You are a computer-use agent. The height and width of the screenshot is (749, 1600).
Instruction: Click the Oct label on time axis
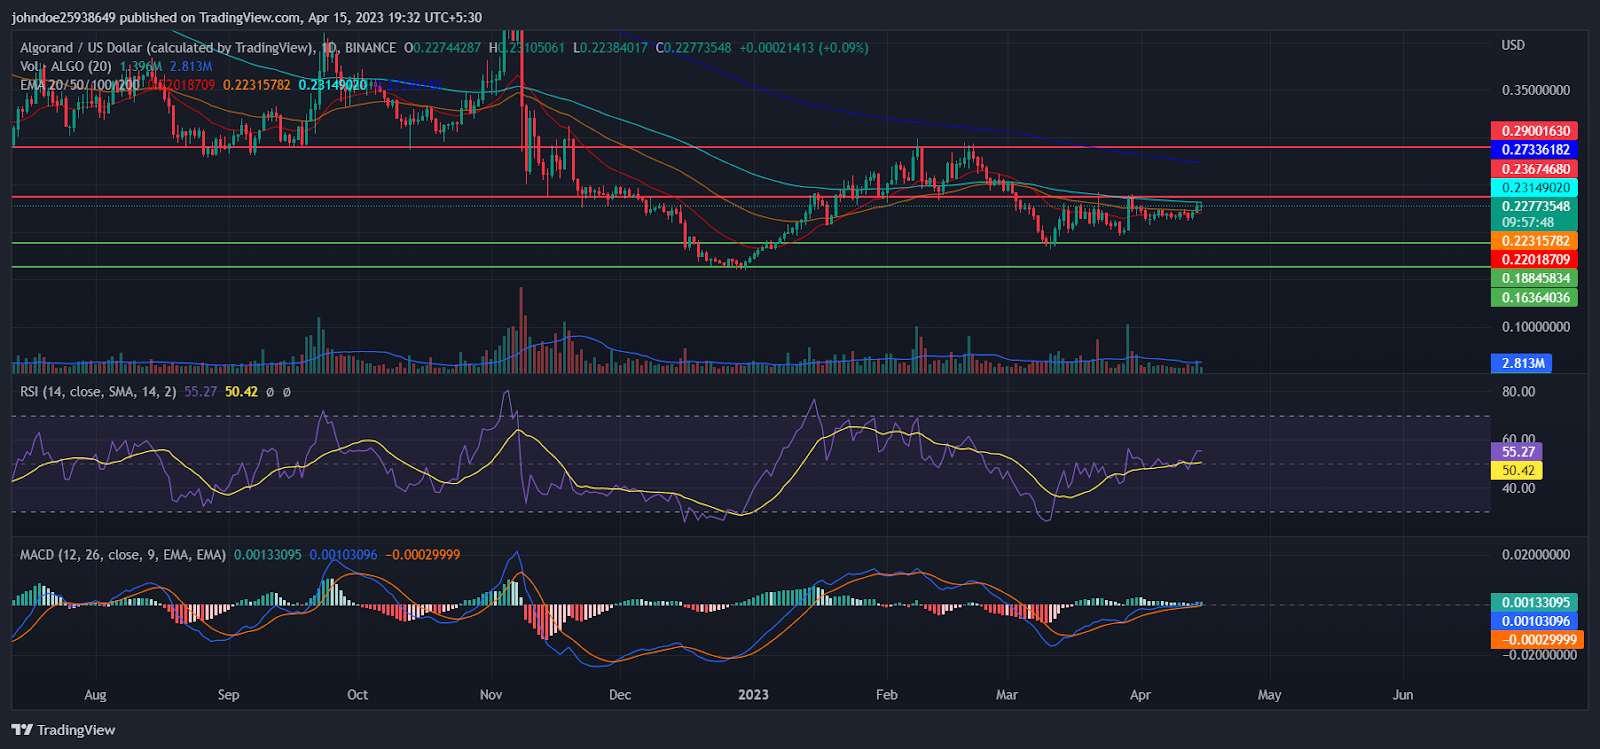coord(357,695)
